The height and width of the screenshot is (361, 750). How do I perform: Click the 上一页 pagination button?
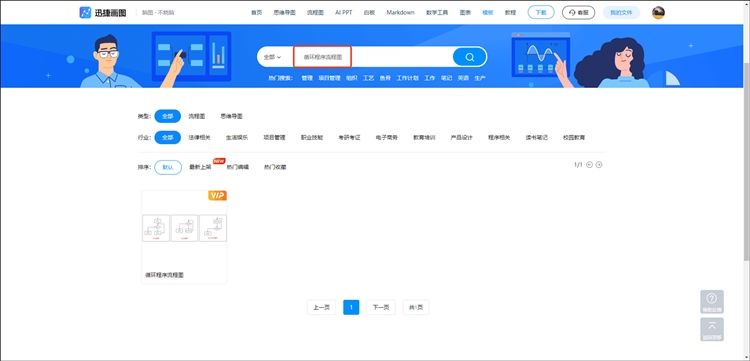click(x=321, y=307)
